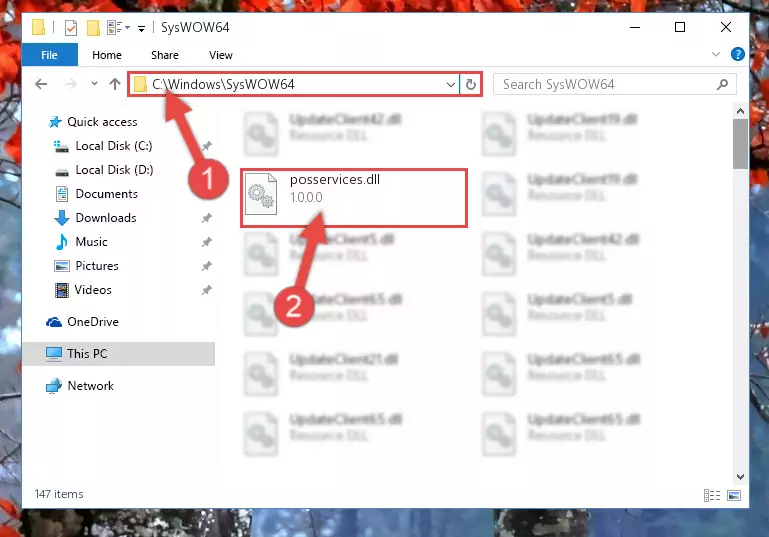Open Music folder in sidebar
The width and height of the screenshot is (769, 537).
(91, 242)
